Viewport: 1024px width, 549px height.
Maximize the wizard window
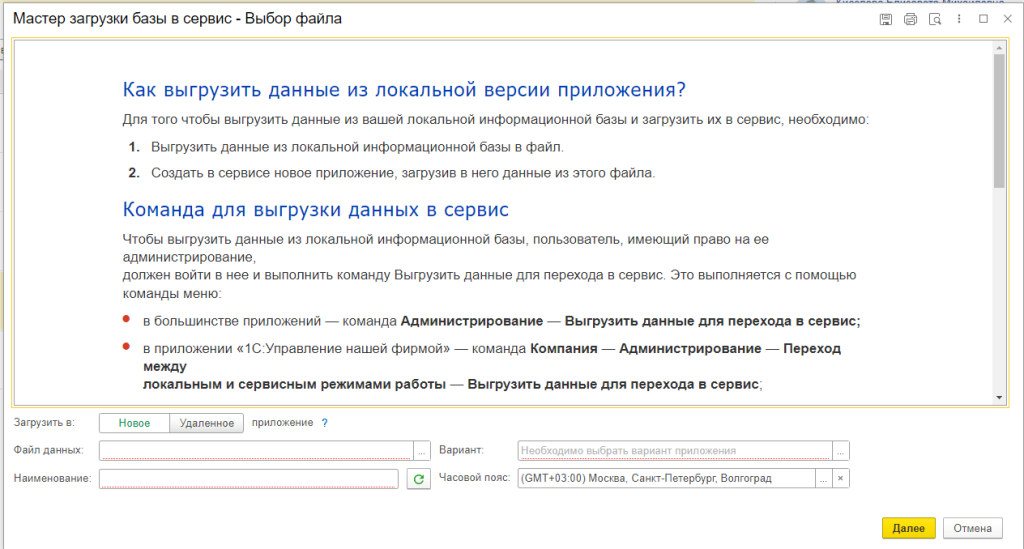[983, 19]
